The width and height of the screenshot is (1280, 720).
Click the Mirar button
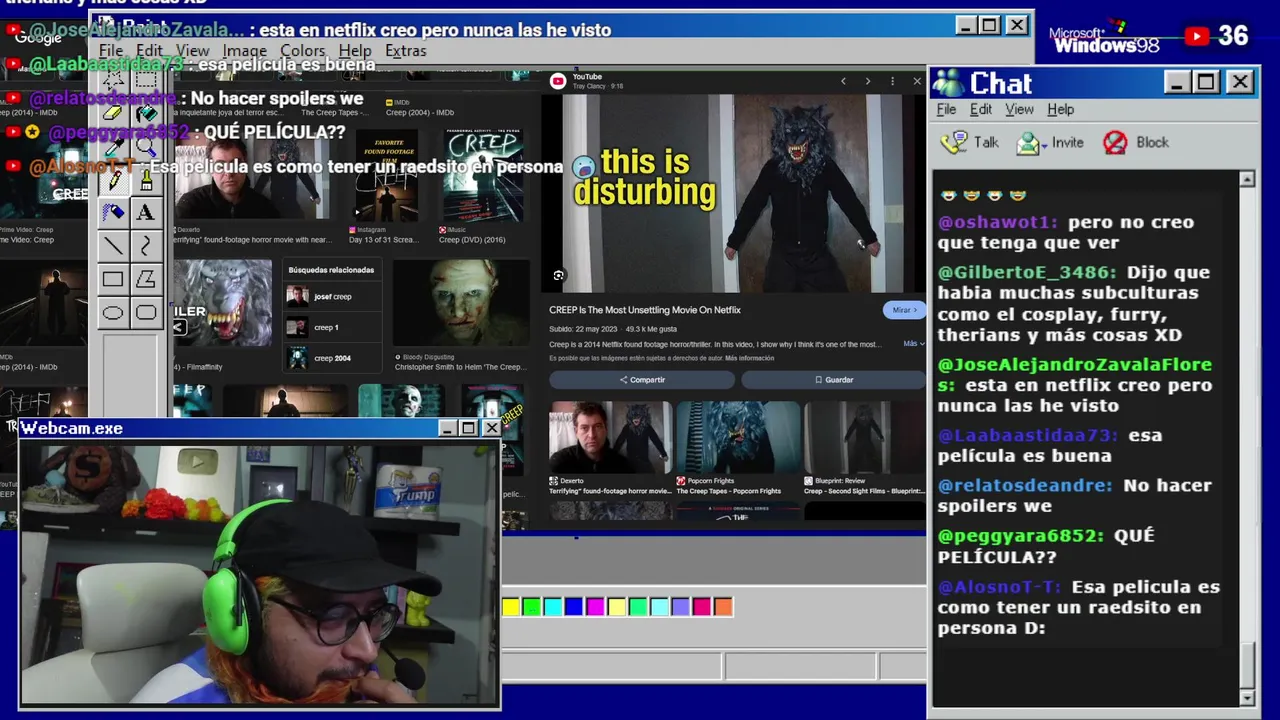click(904, 310)
